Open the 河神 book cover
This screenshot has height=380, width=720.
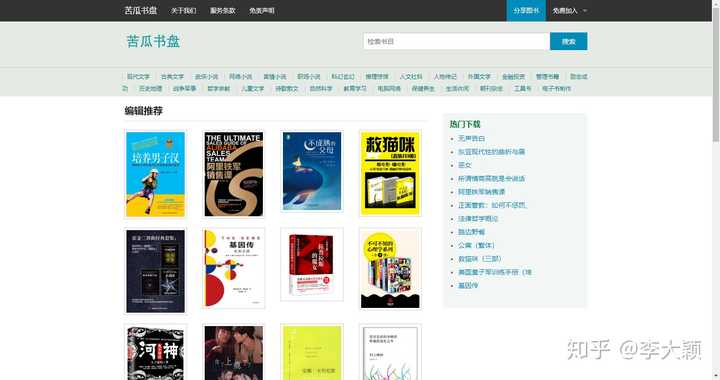click(156, 352)
